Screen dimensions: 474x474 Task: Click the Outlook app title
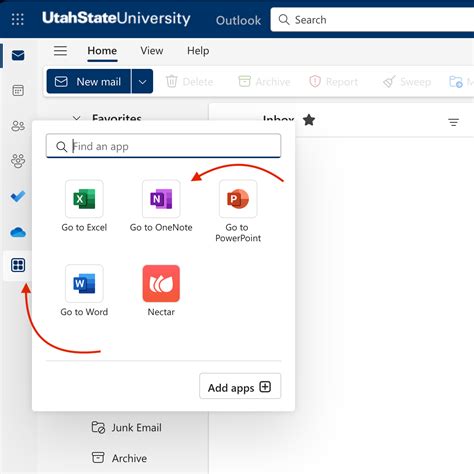point(238,20)
